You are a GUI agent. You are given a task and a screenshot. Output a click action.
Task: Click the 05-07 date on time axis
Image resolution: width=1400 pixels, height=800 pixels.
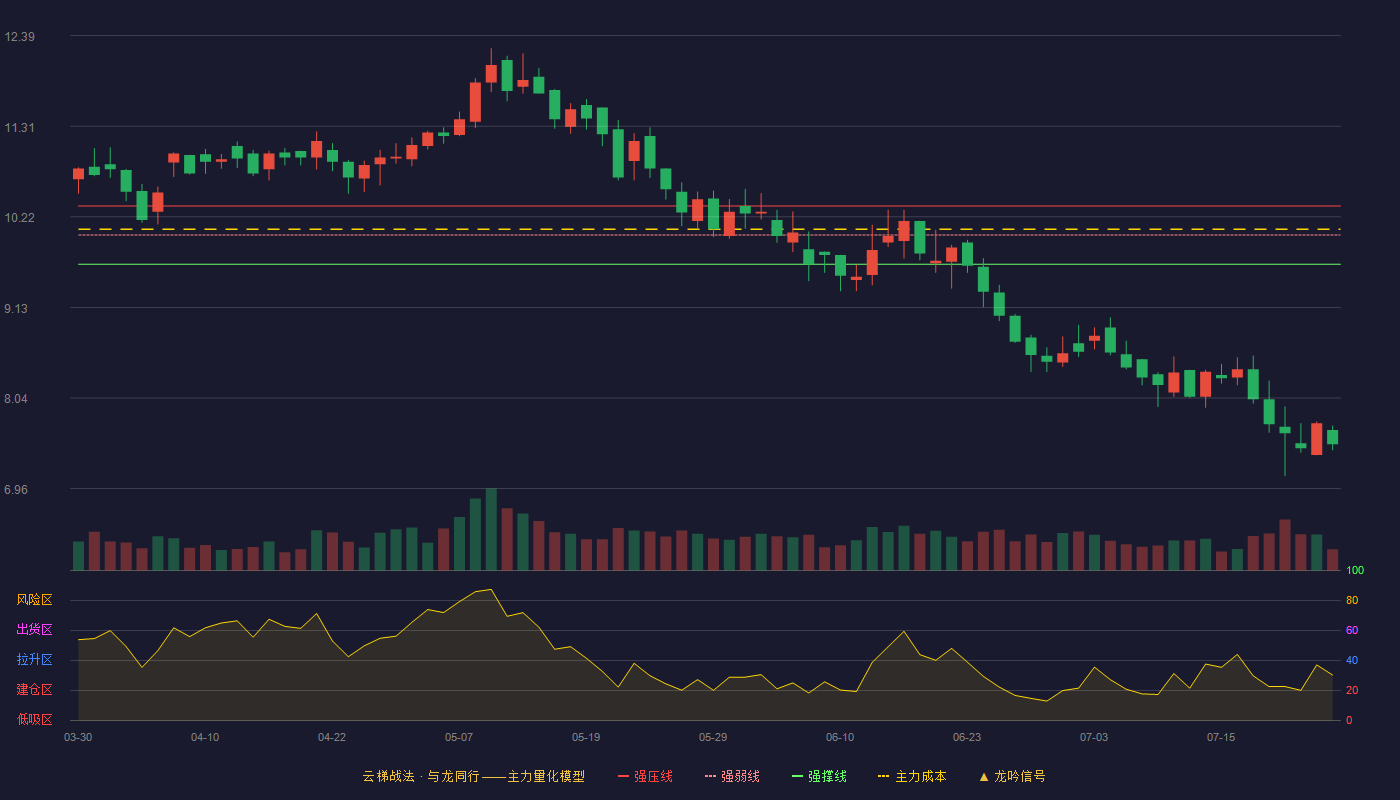click(459, 737)
